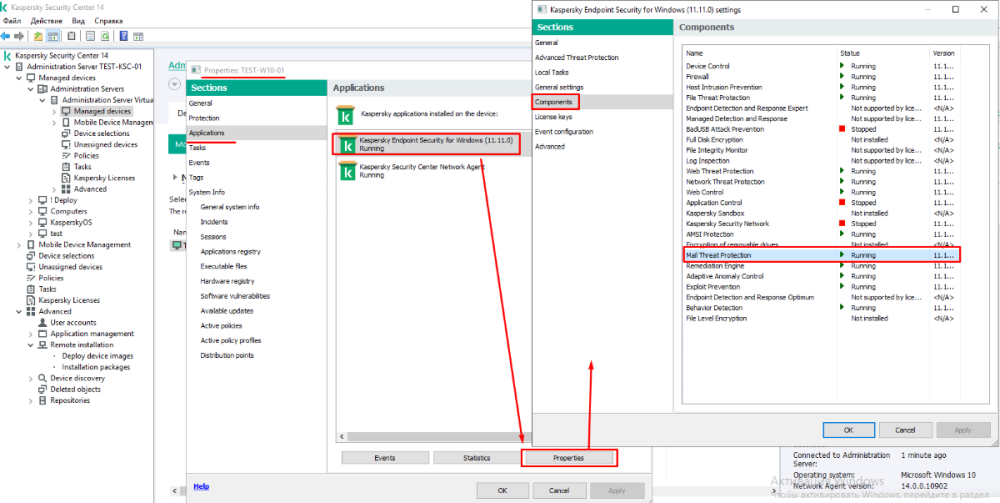Click the Repositories icon in the tree
1000x503 pixels.
(43, 400)
